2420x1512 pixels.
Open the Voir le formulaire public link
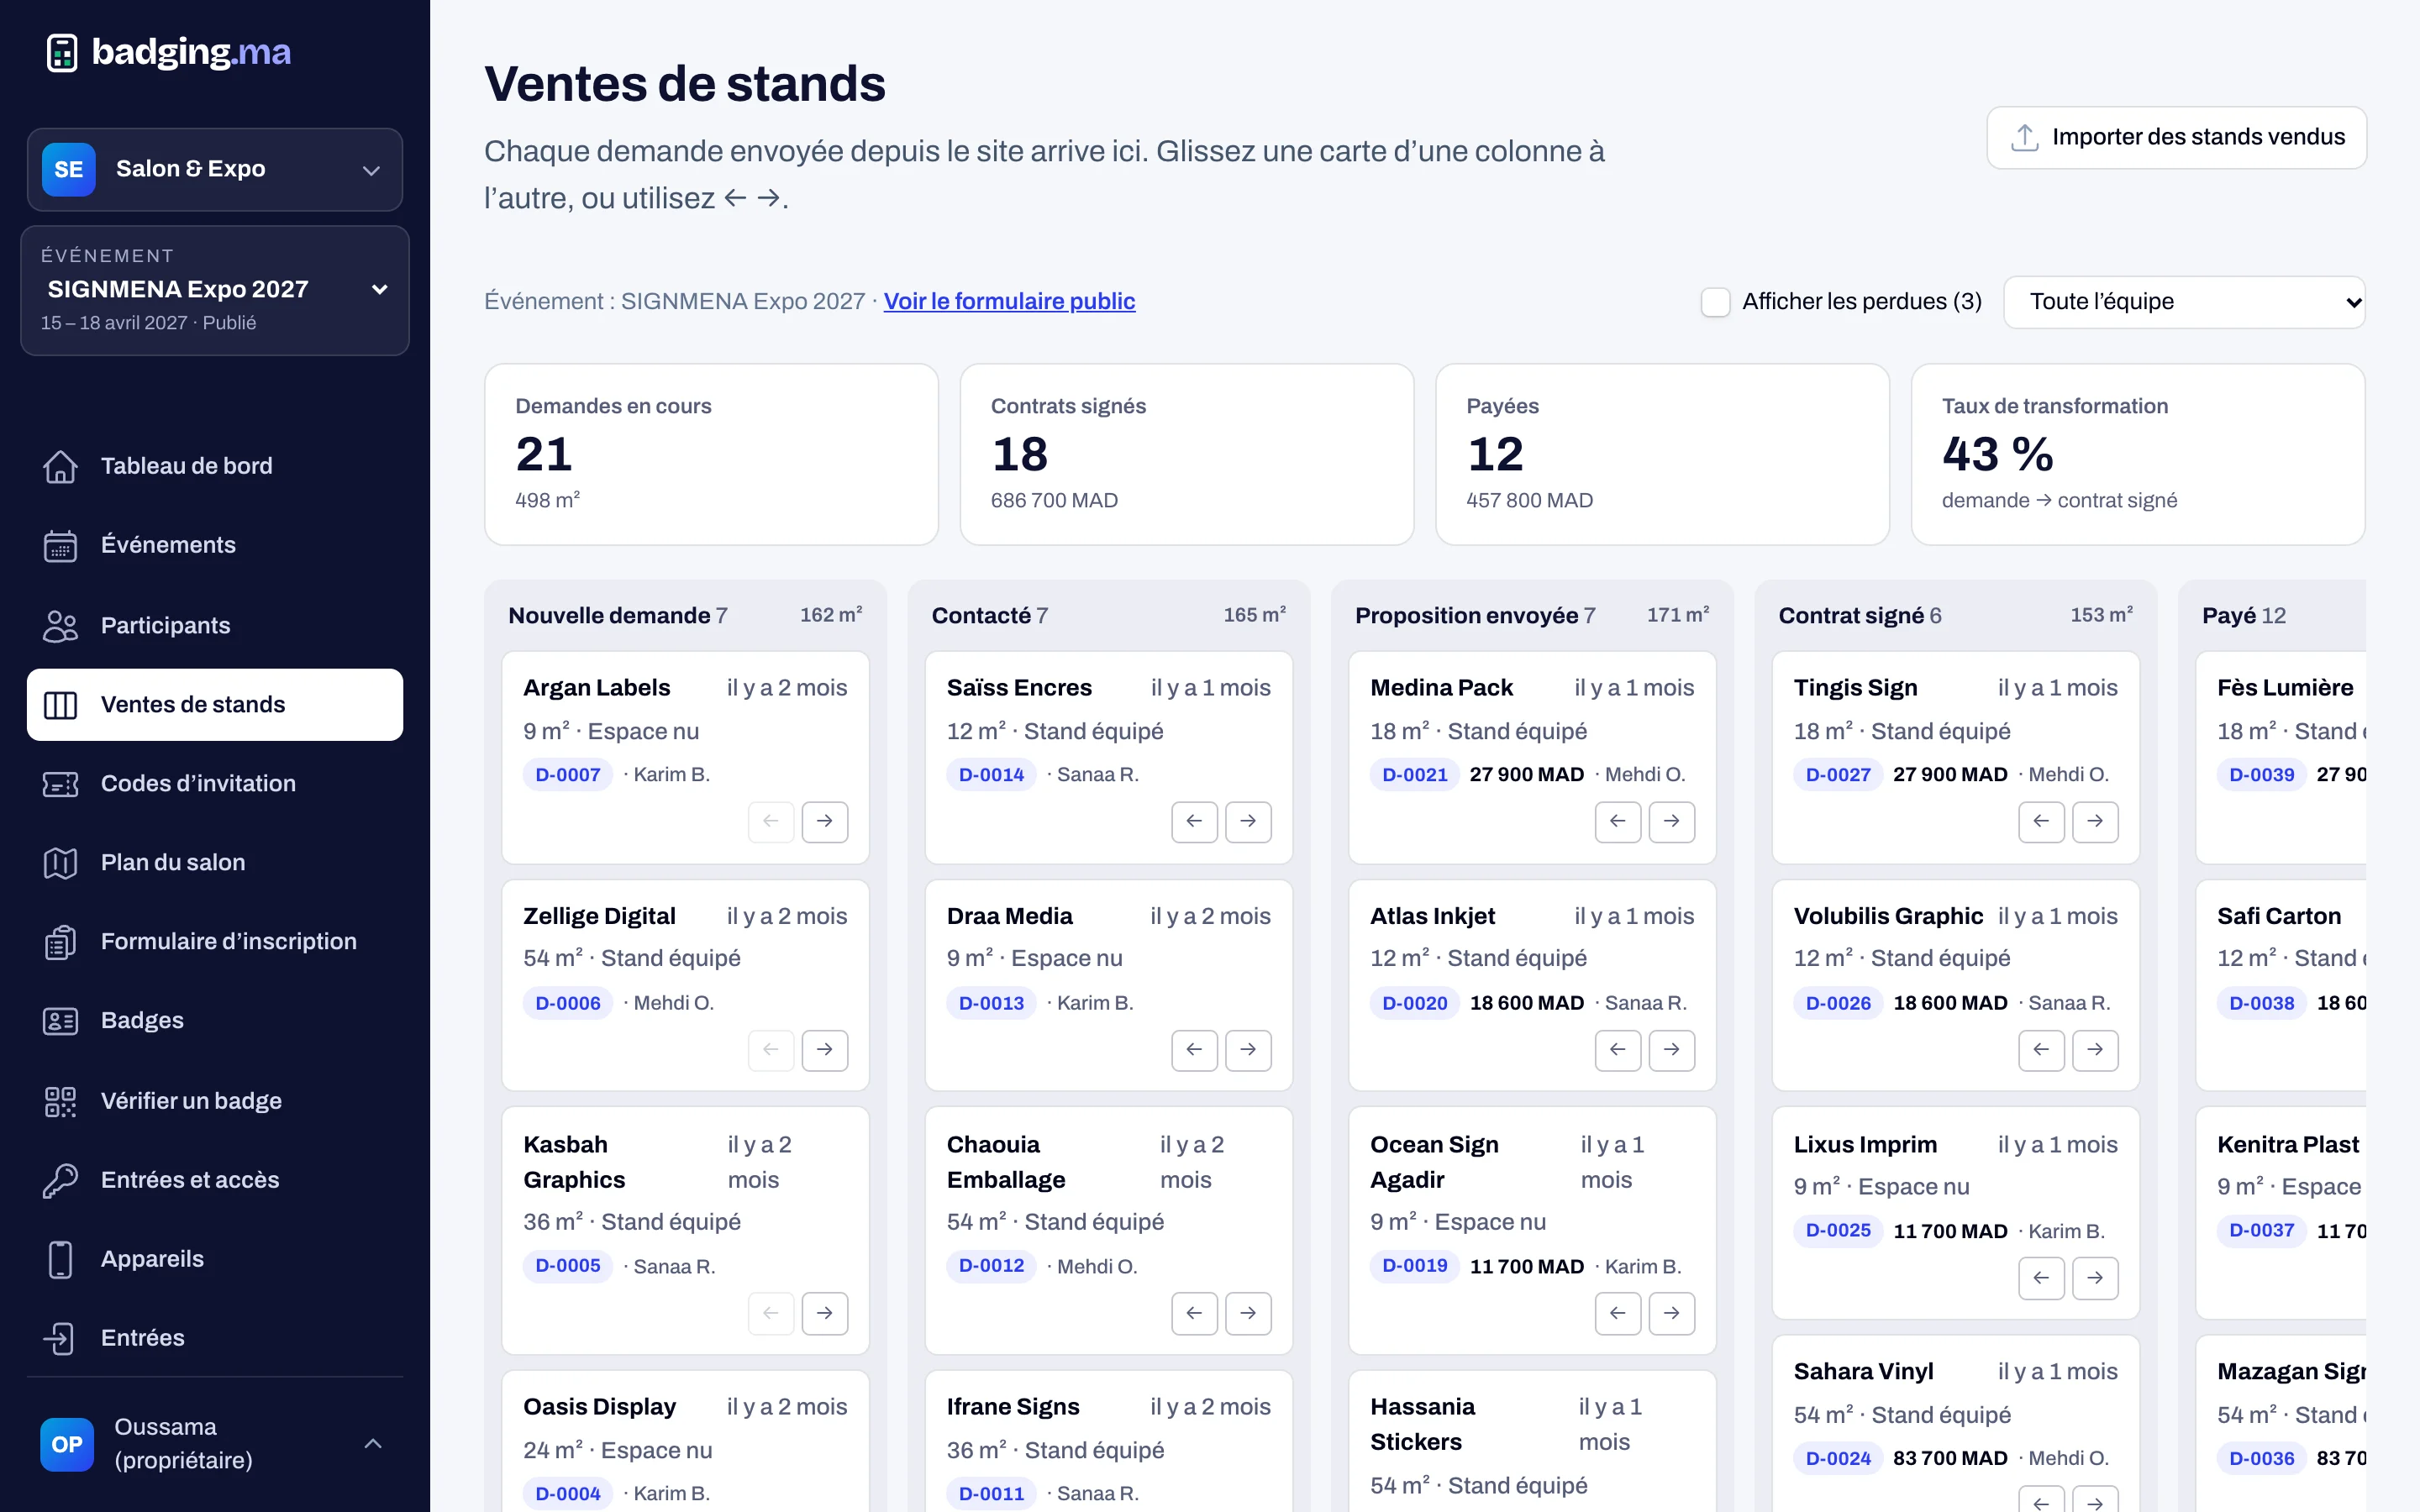[1009, 301]
